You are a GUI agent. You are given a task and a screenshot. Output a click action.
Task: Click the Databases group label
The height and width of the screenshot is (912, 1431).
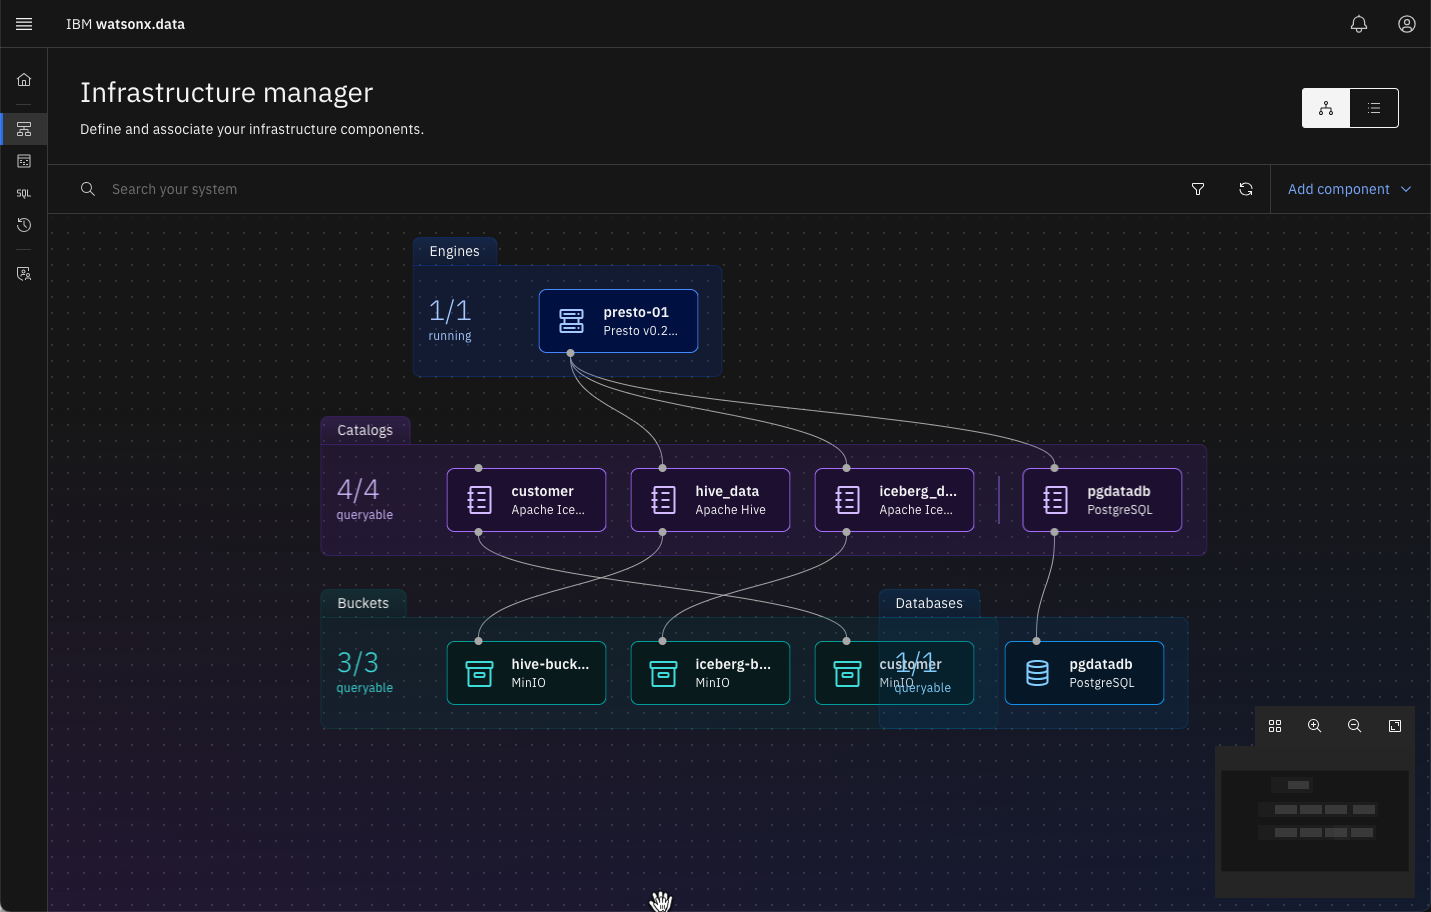(x=929, y=603)
